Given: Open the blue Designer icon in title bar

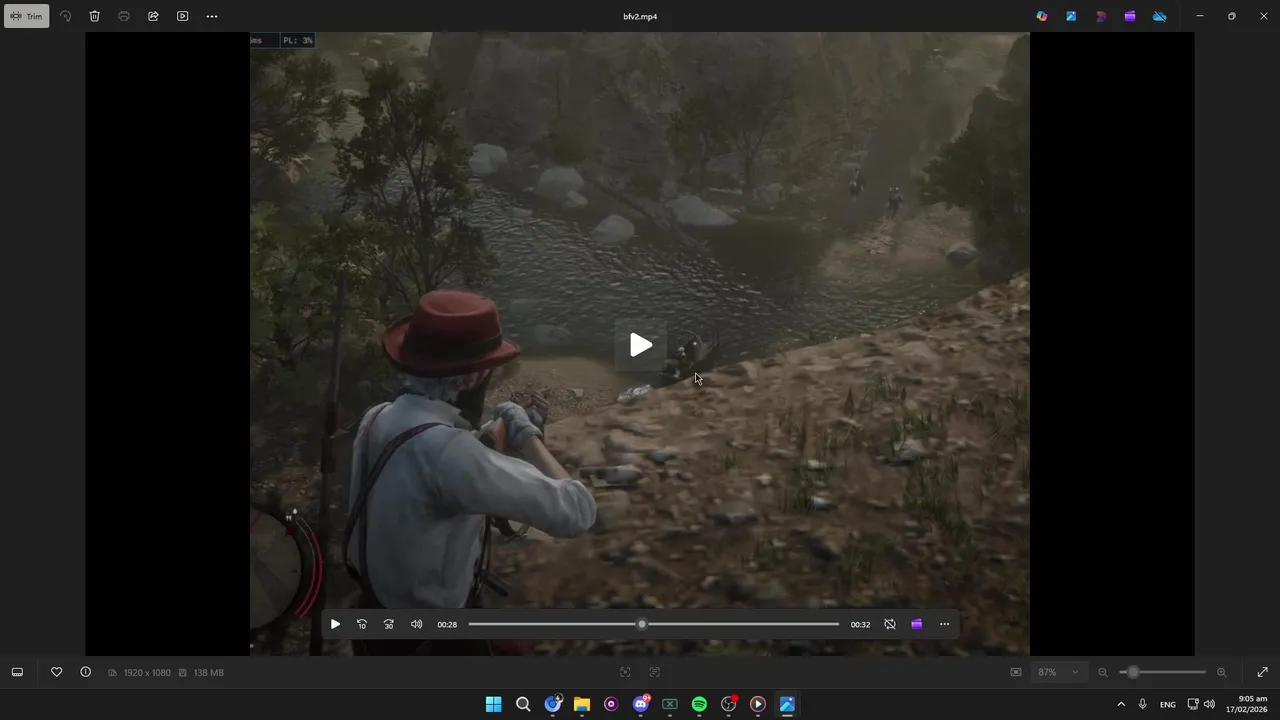Looking at the screenshot, I should pyautogui.click(x=1071, y=16).
